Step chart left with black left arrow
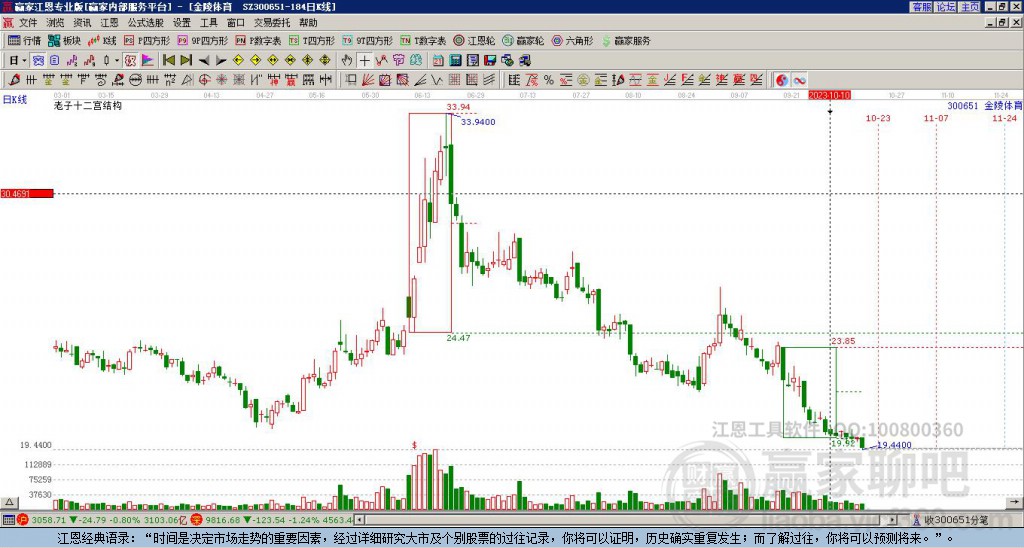The image size is (1024, 548). (204, 60)
